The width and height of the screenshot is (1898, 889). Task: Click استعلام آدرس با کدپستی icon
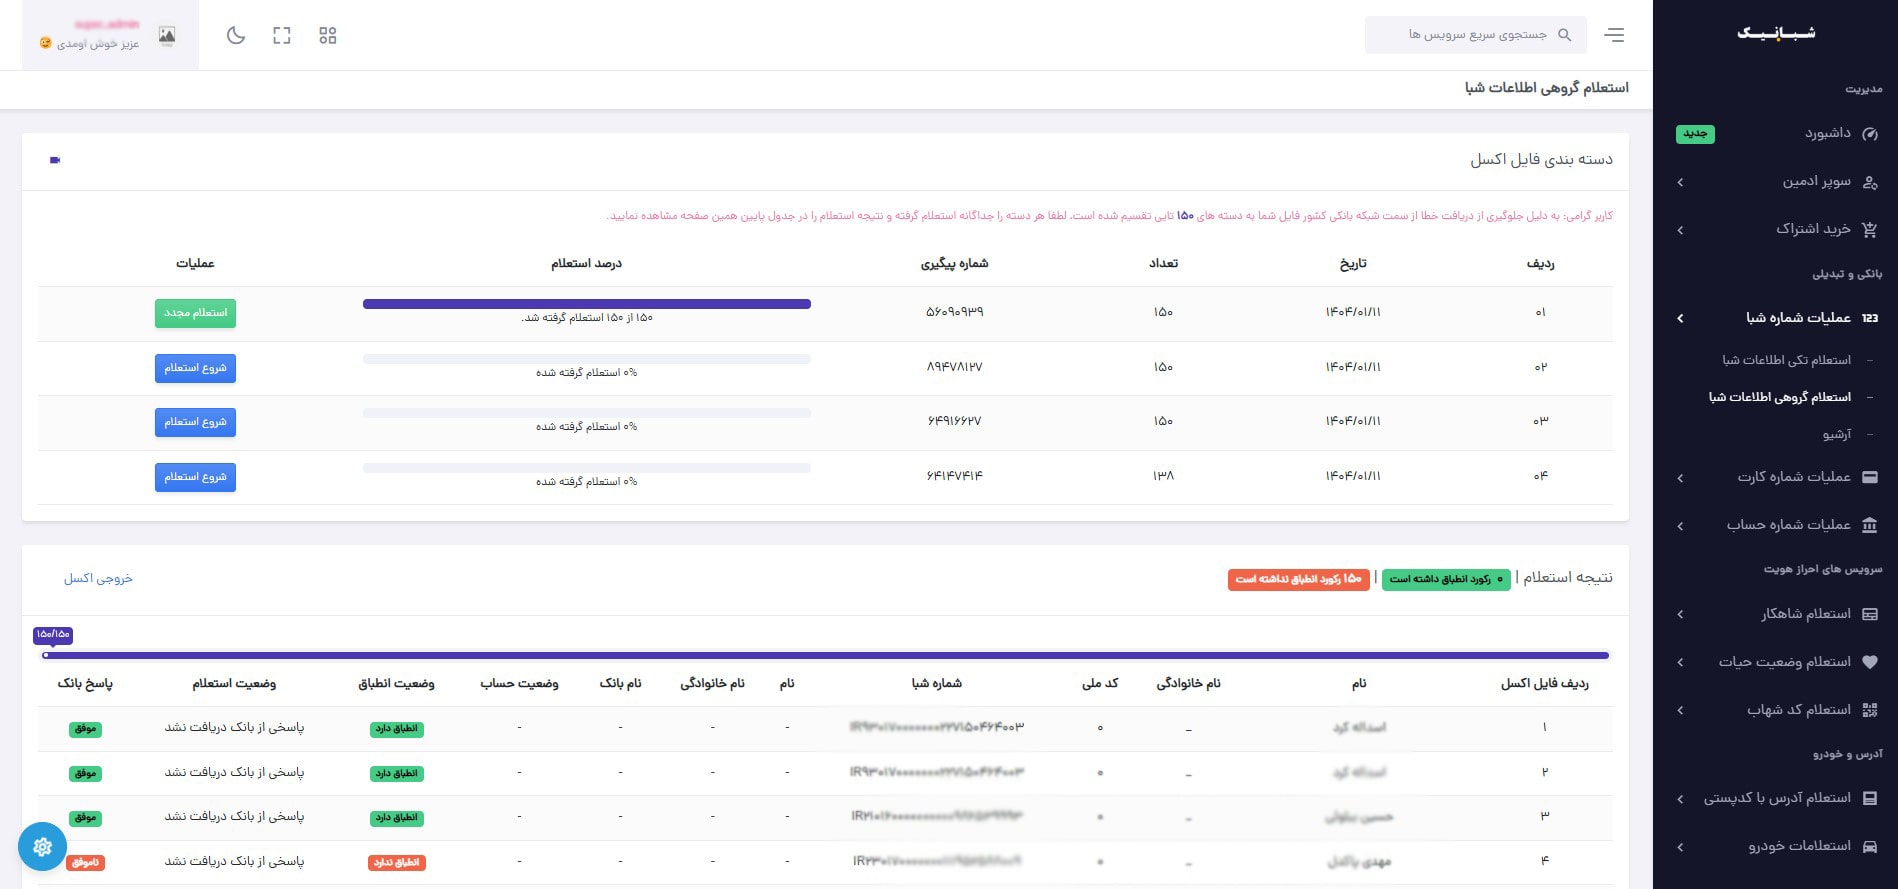[1870, 798]
